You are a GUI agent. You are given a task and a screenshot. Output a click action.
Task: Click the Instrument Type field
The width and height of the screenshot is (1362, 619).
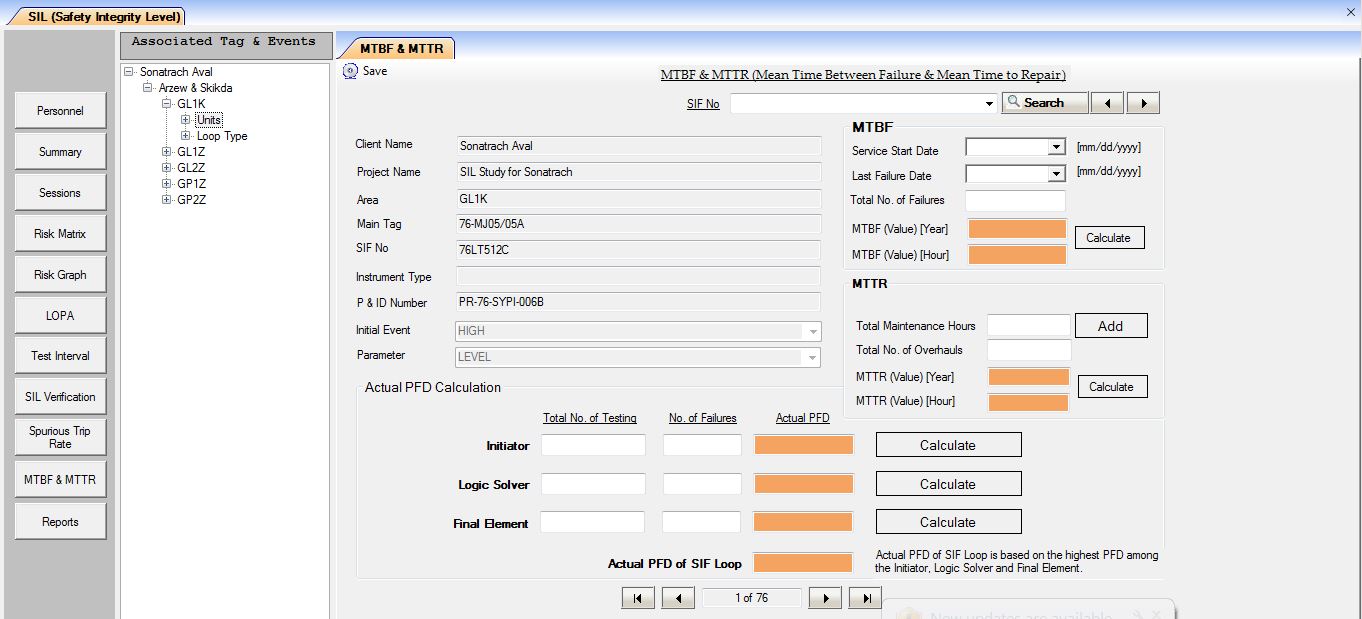[x=638, y=277]
